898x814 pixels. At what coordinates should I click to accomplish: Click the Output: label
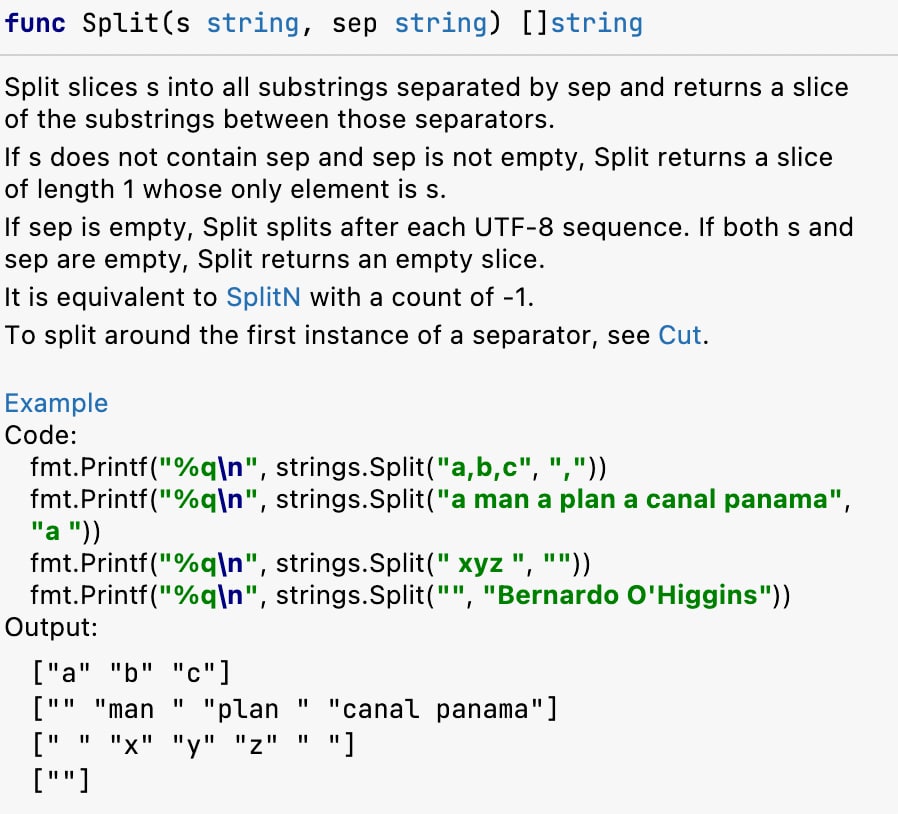tap(51, 627)
